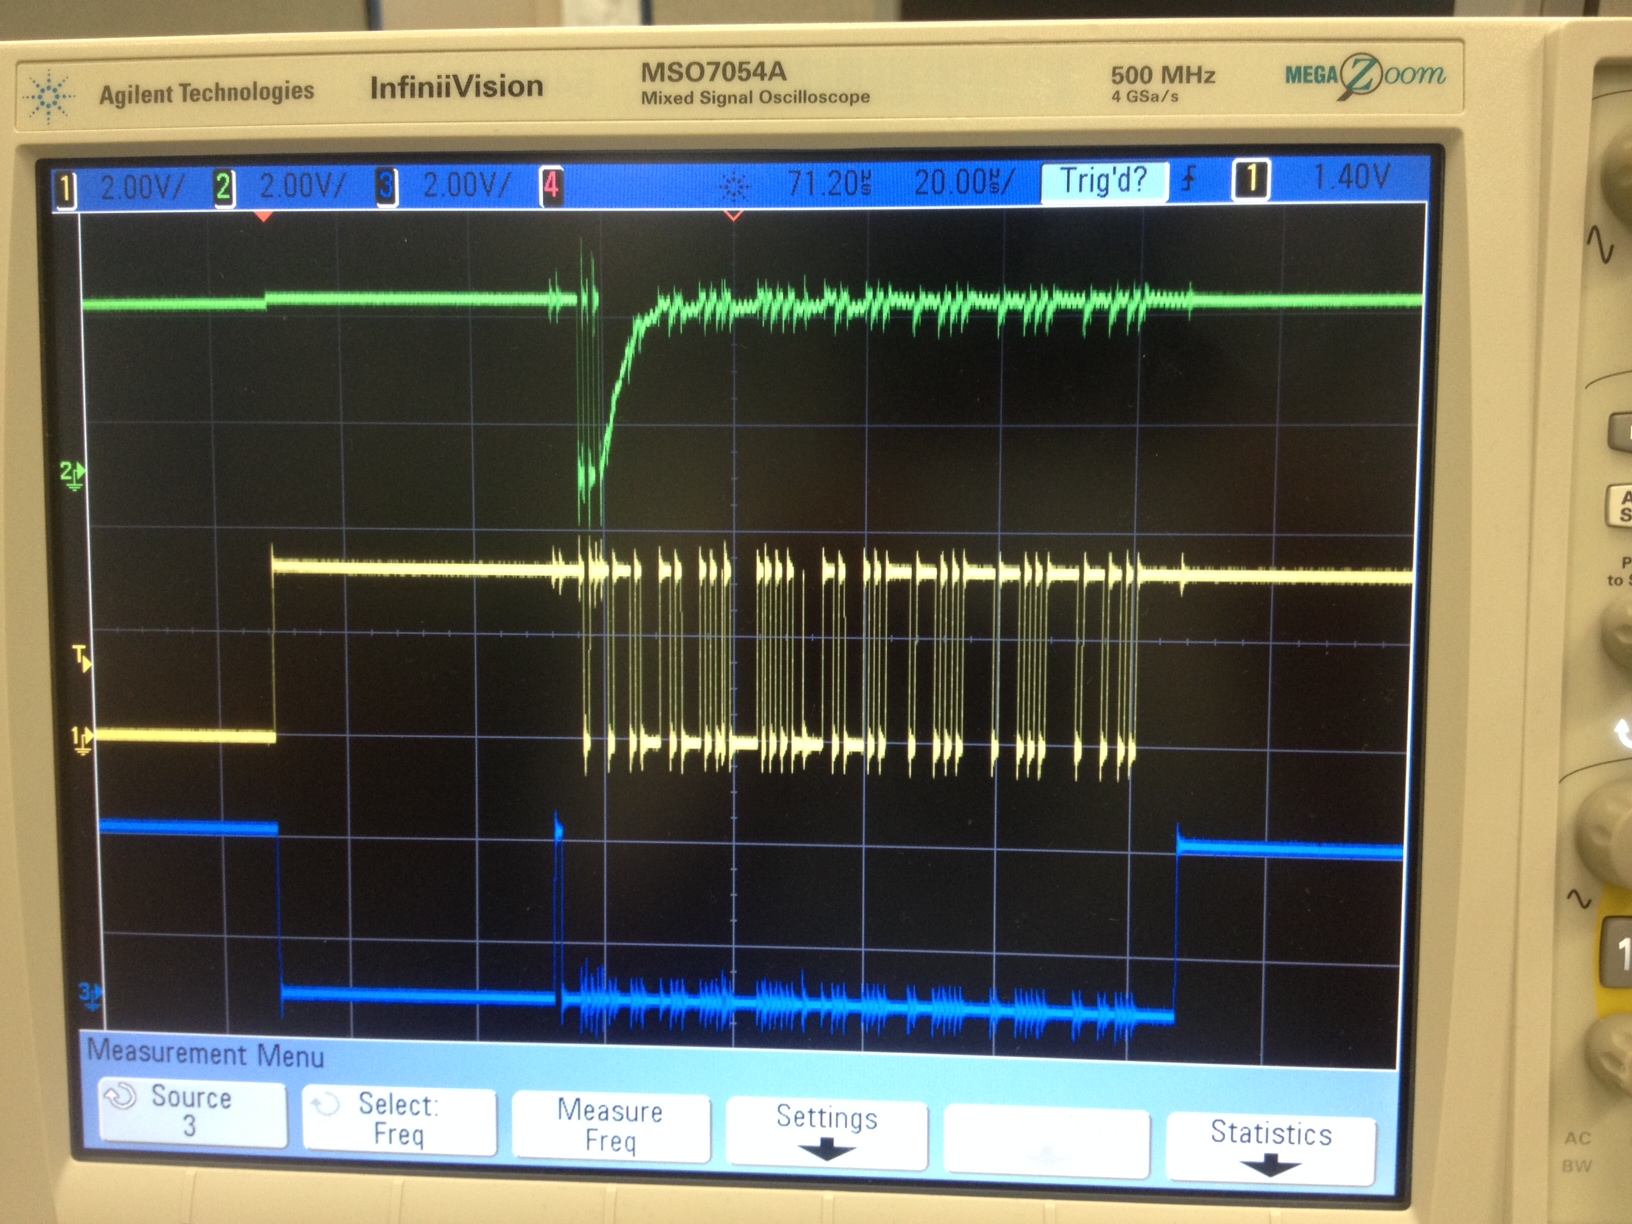Select the channel 1 indicator at 2.00V/
Viewport: 1632px width, 1224px height.
coord(66,189)
